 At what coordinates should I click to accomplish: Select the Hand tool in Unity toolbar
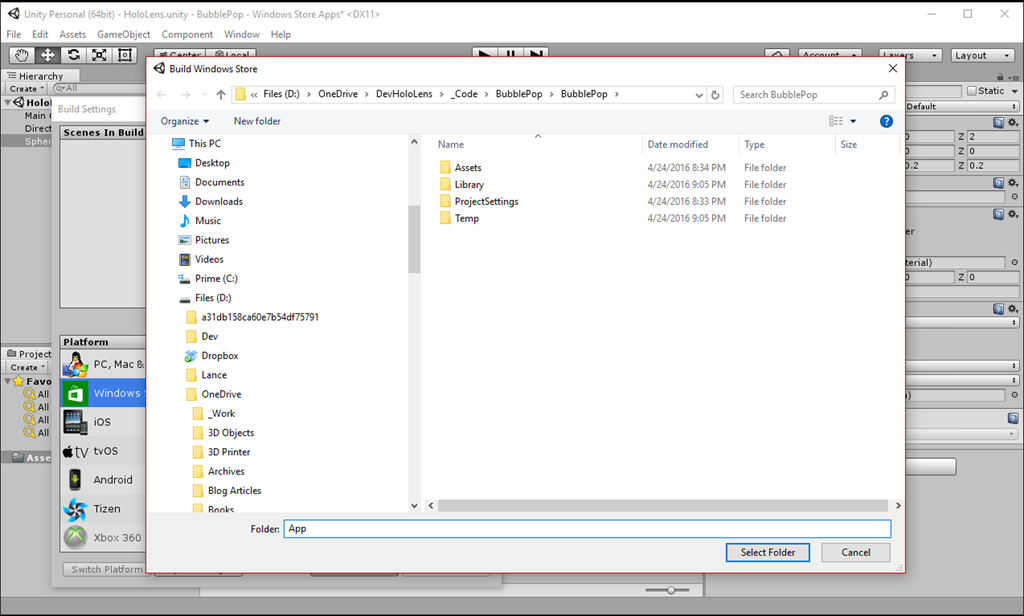[x=22, y=55]
